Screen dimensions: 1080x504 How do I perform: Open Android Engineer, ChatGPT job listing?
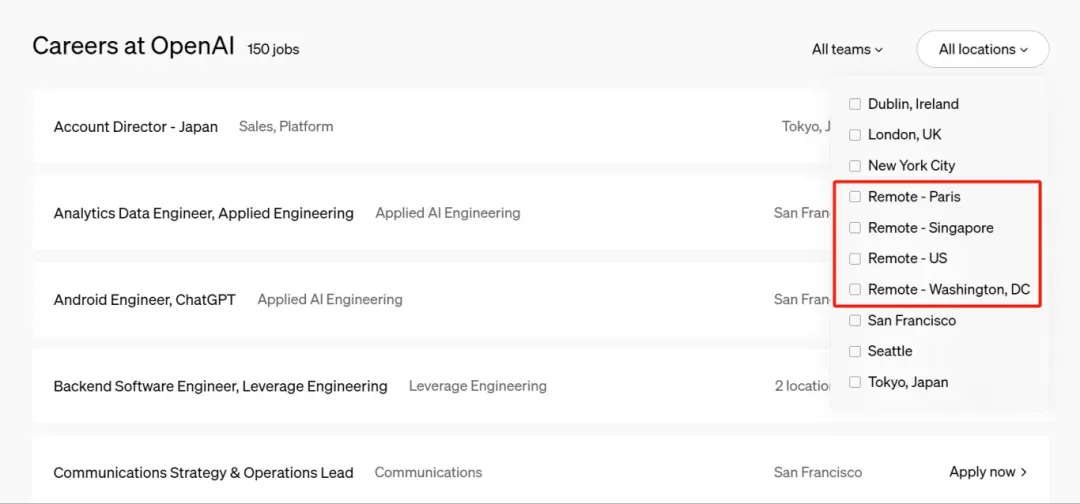tap(145, 299)
